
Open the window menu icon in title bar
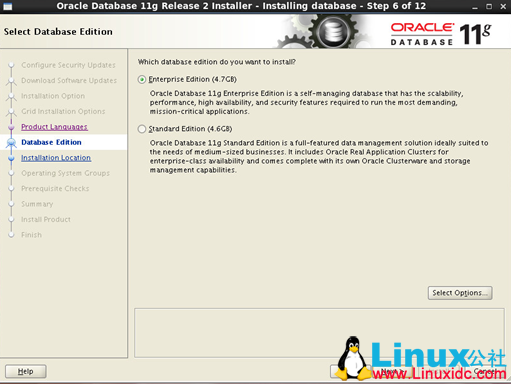(x=7, y=6)
